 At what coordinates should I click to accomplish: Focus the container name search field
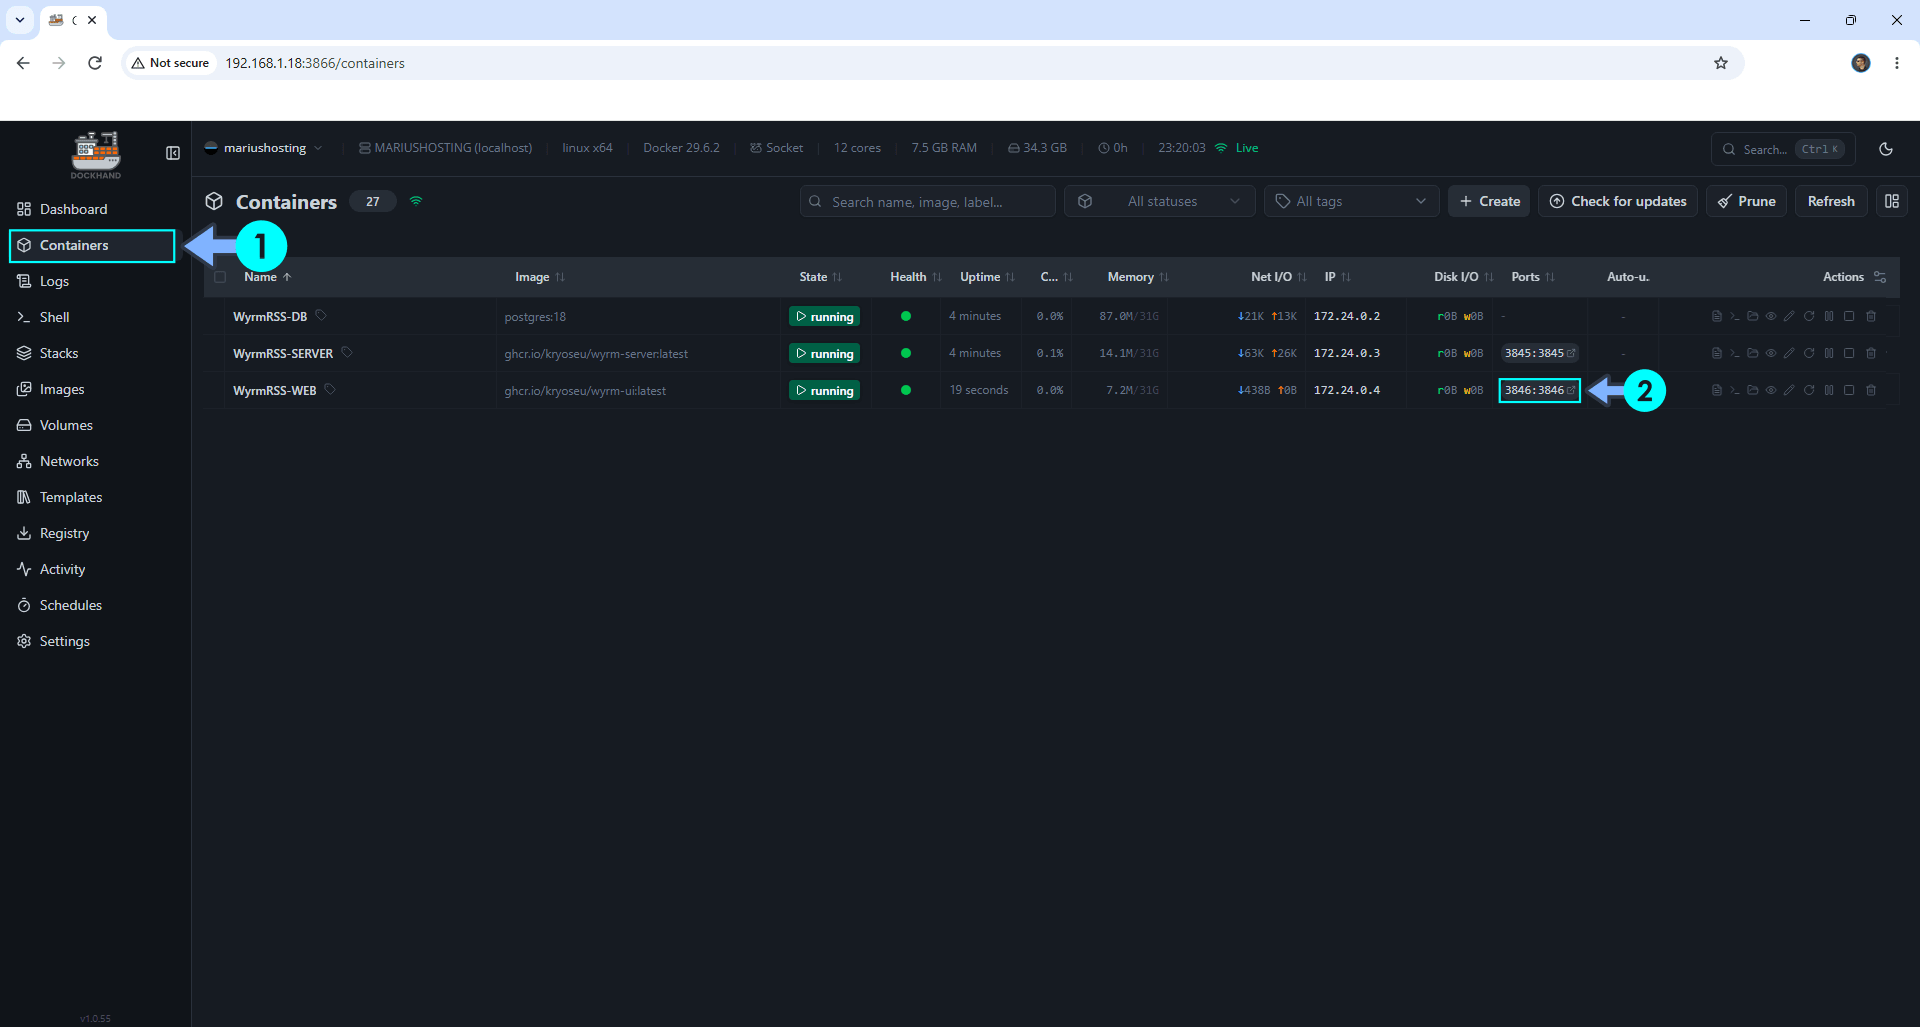click(928, 201)
